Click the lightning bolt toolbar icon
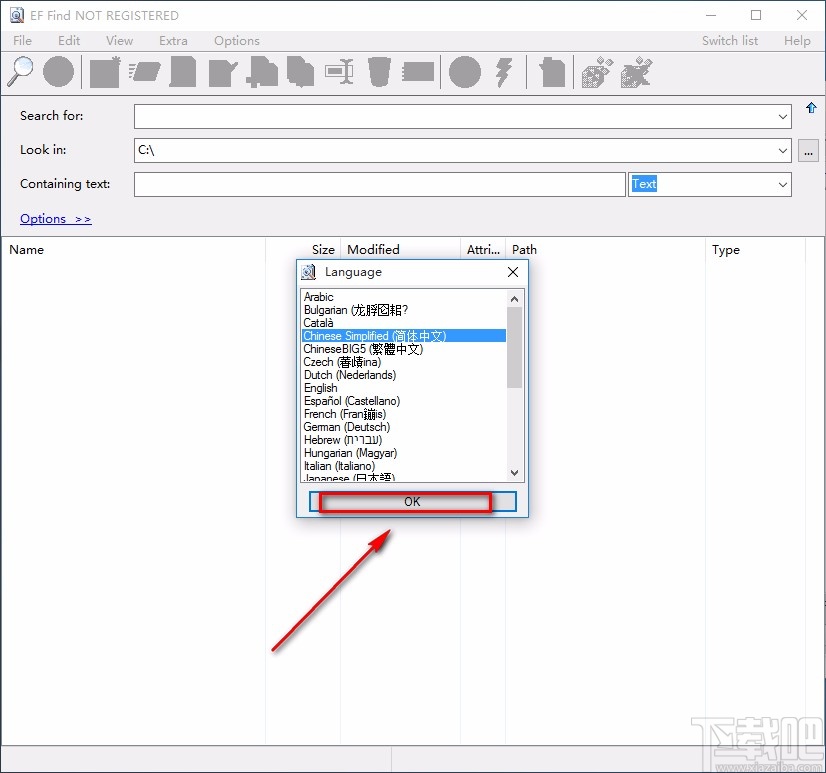 click(x=505, y=72)
